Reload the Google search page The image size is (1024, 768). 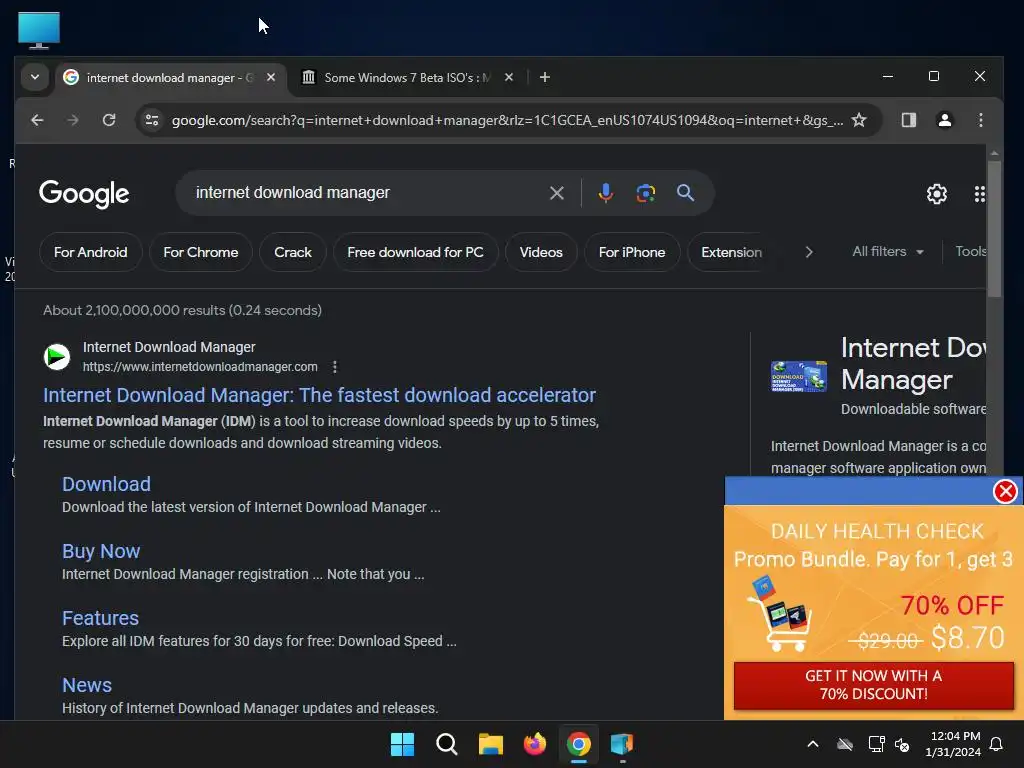(109, 120)
